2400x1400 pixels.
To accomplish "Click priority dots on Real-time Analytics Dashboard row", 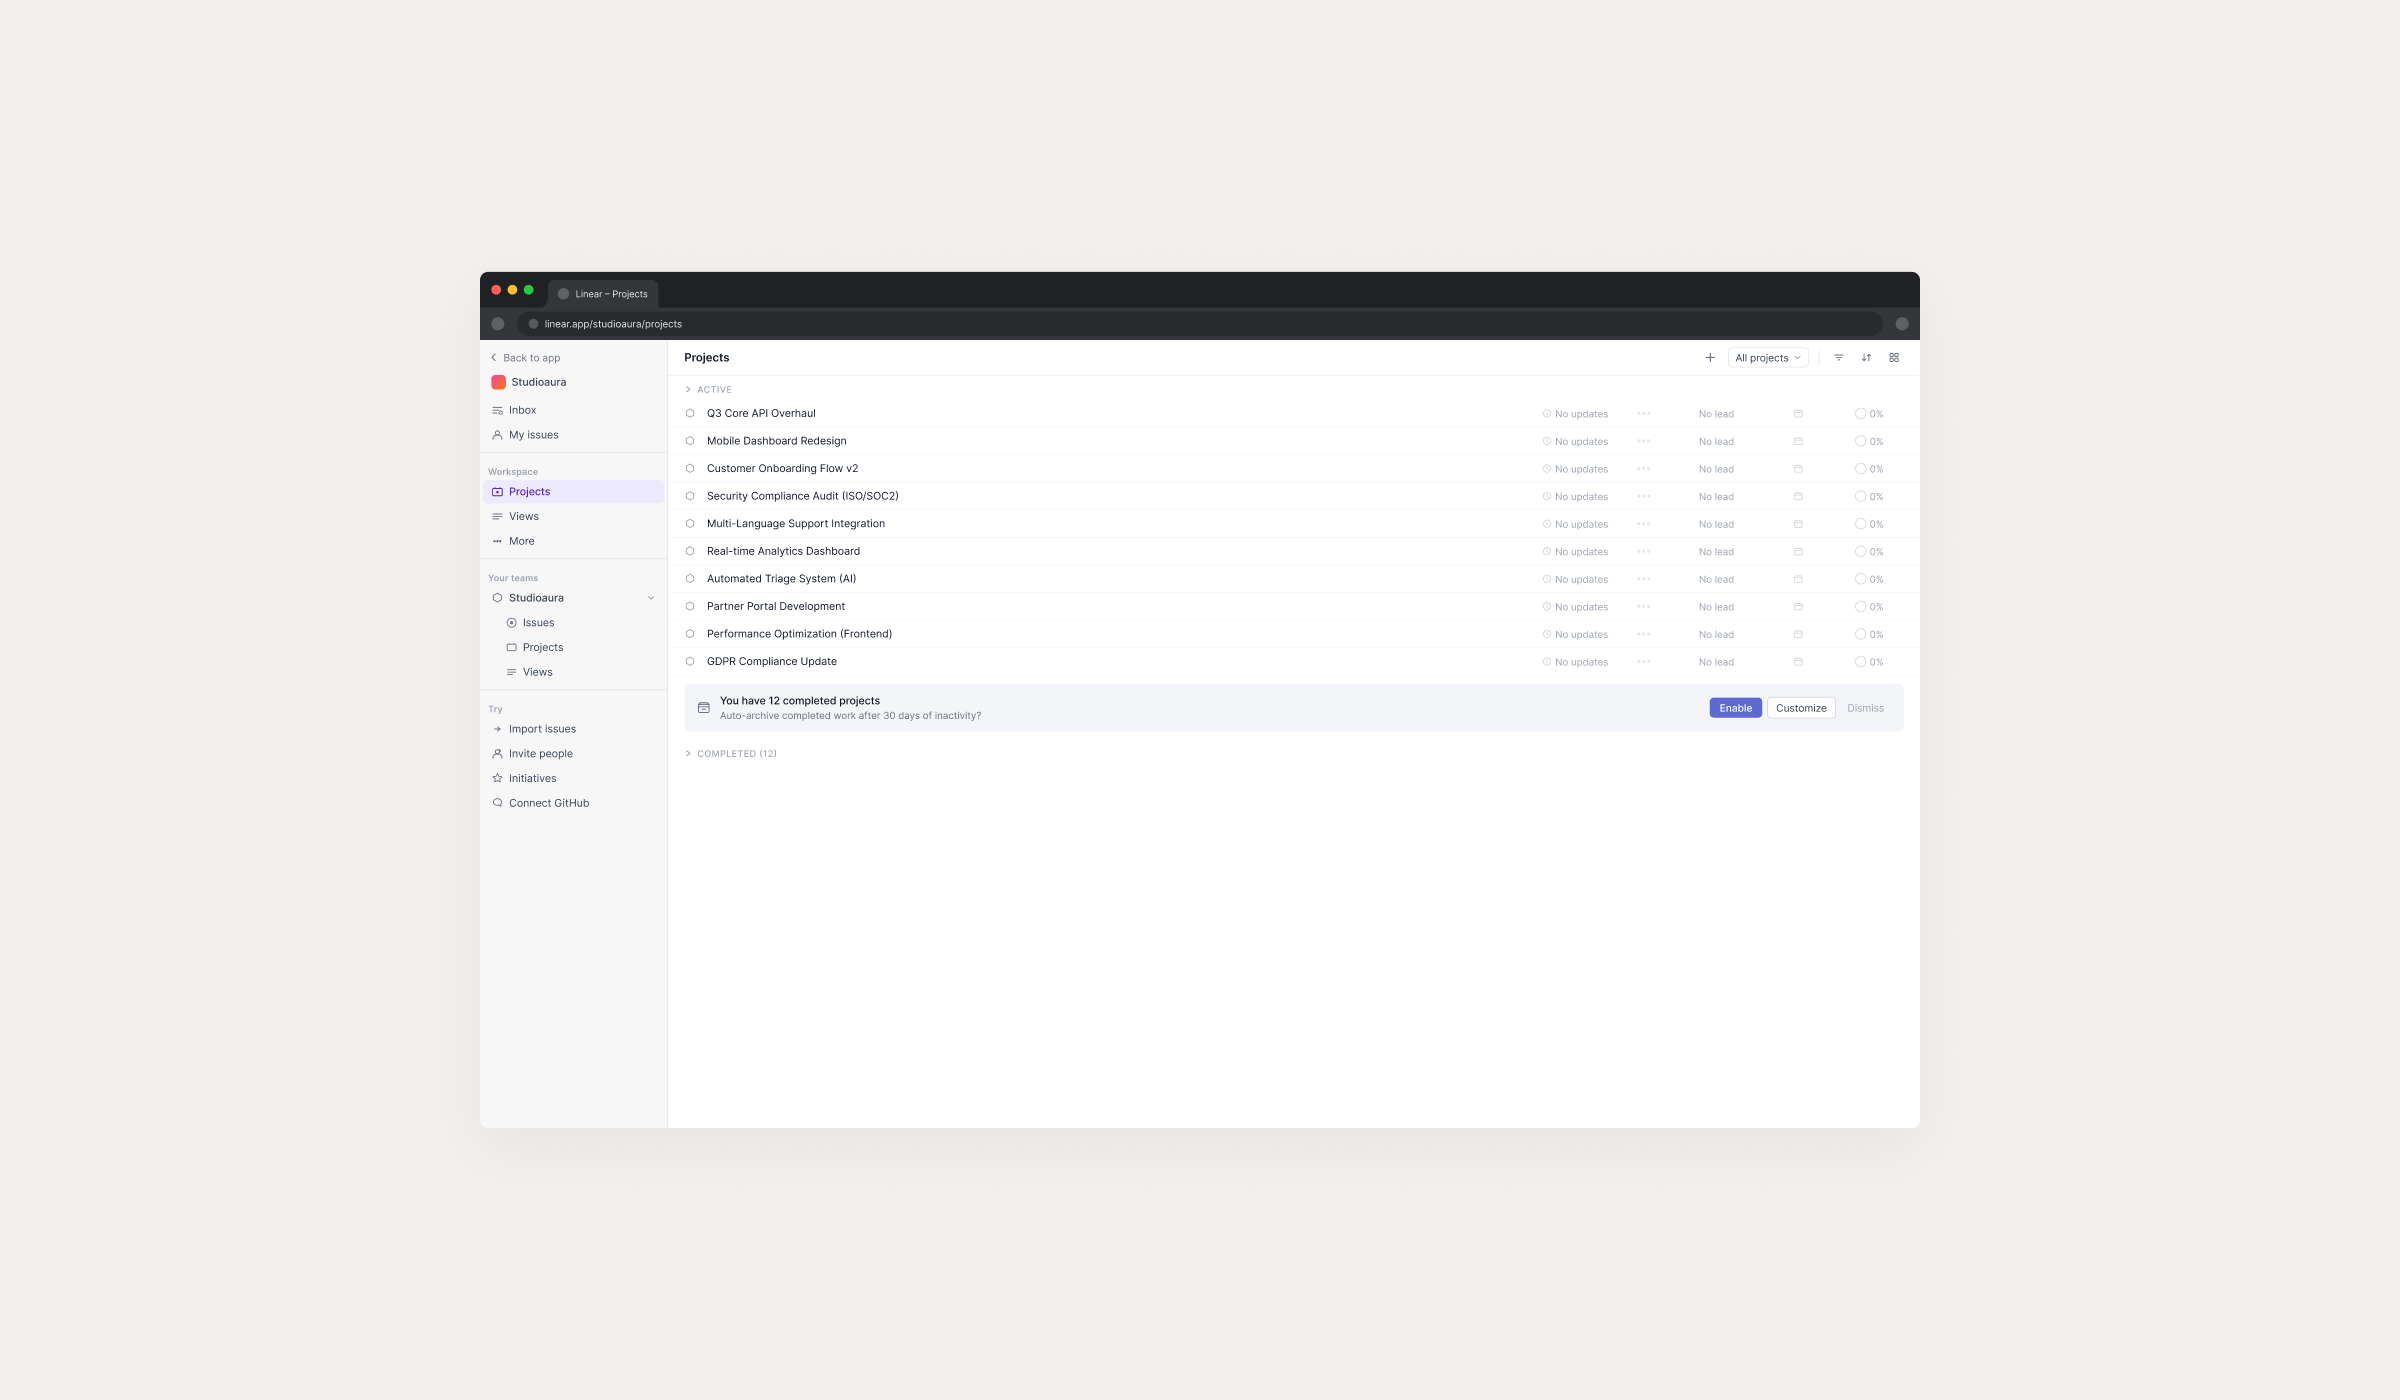I will coord(1644,552).
